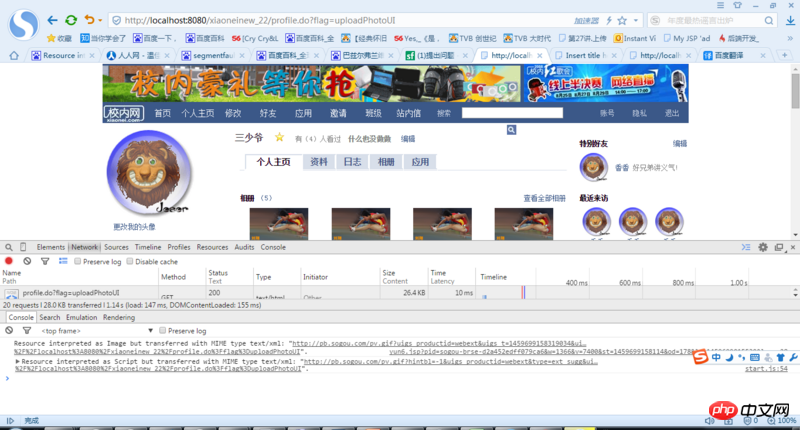Click the yellow star next to 三少爷
The height and width of the screenshot is (430, 800).
[279, 137]
